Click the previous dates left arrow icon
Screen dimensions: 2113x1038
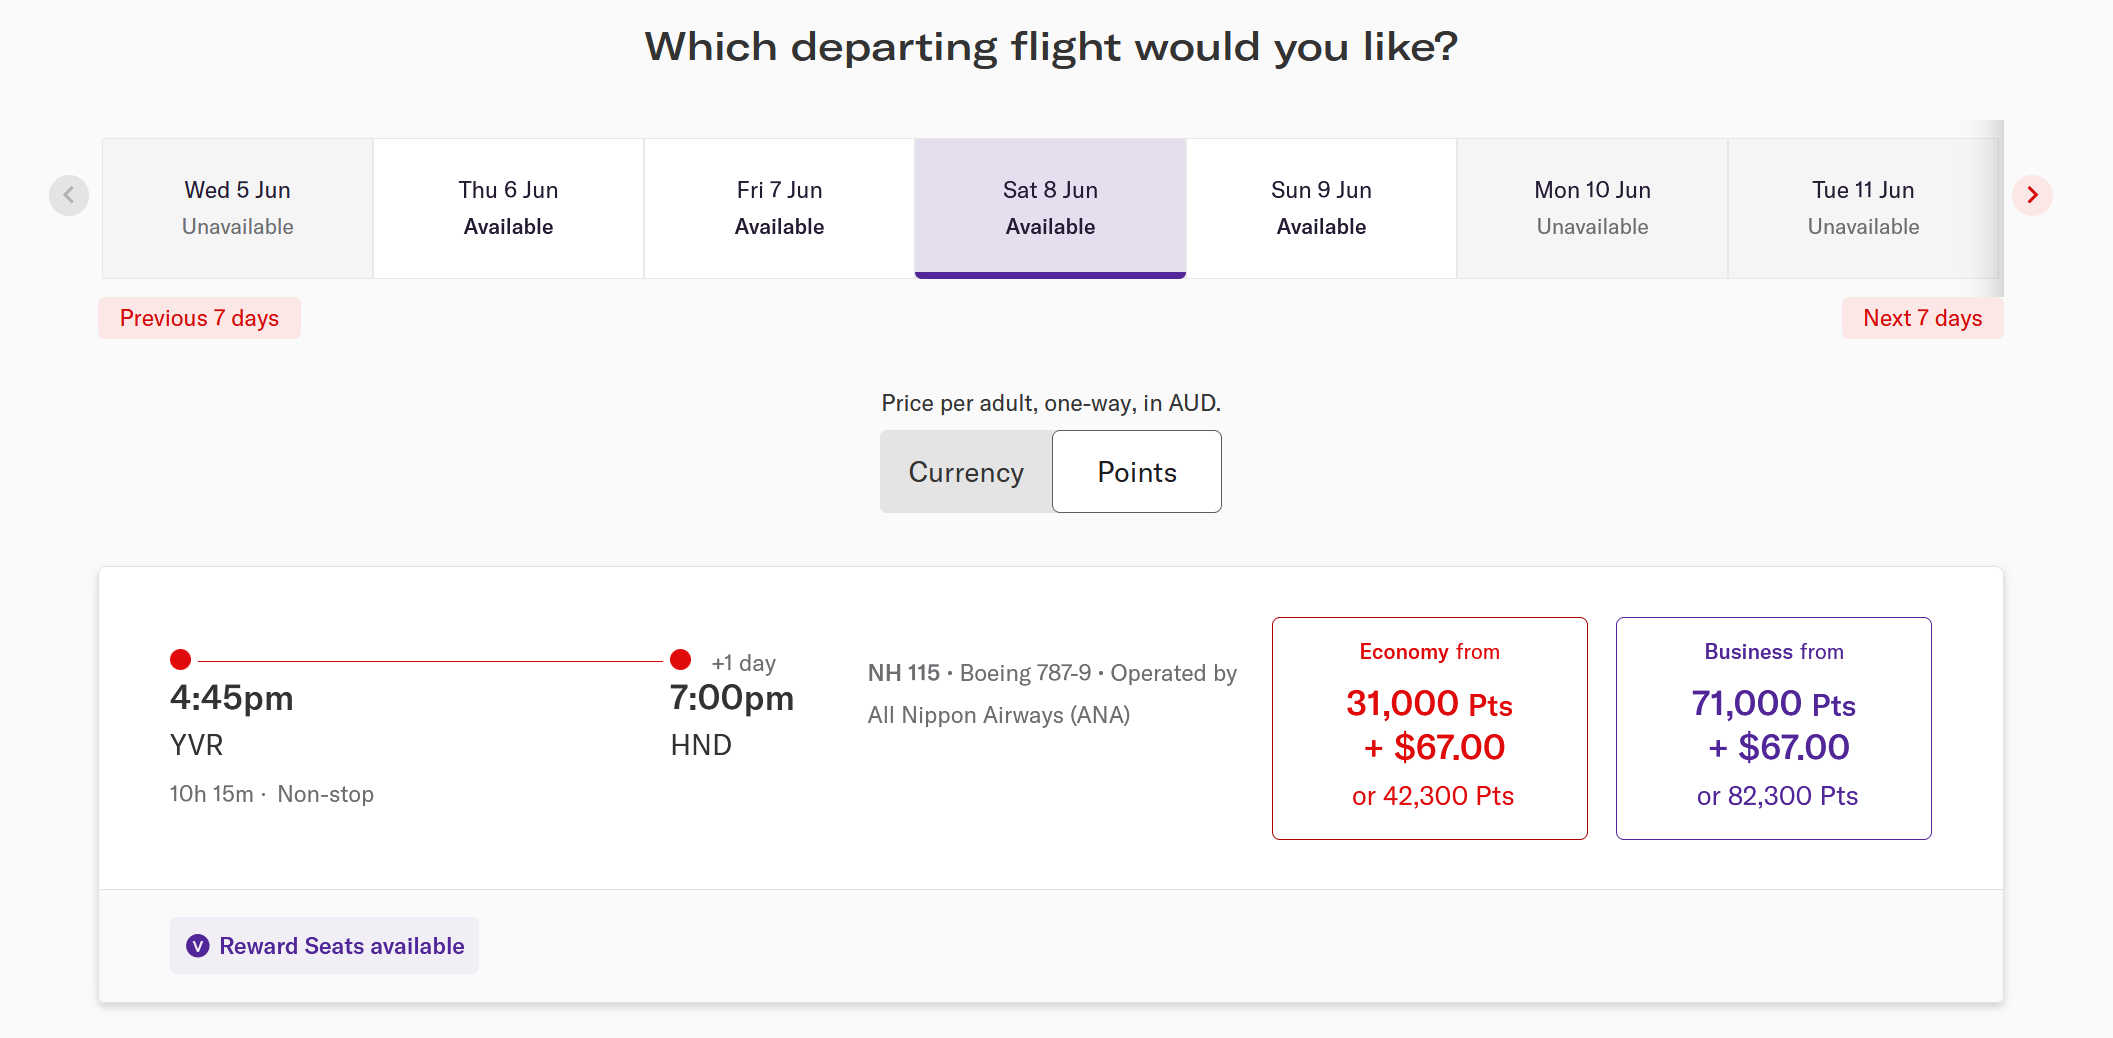[x=69, y=195]
